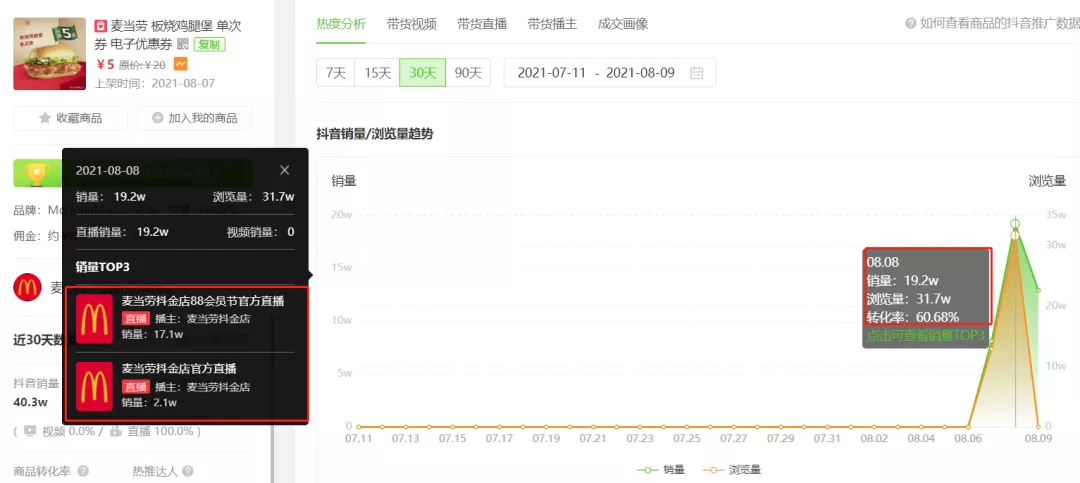This screenshot has height=483, width=1080.
Task: Switch to the 带货视频 tab
Action: point(411,23)
